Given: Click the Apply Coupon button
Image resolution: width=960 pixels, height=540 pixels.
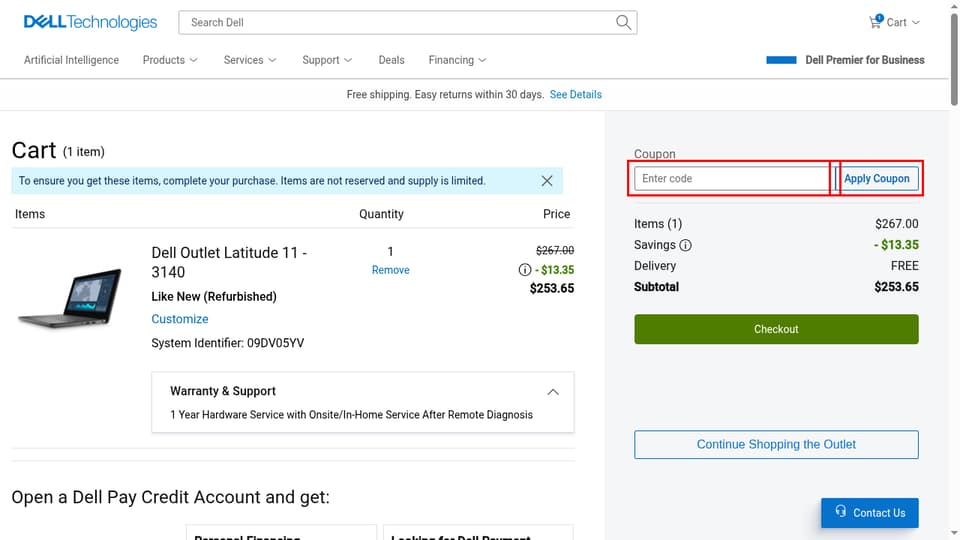Looking at the screenshot, I should tap(877, 178).
